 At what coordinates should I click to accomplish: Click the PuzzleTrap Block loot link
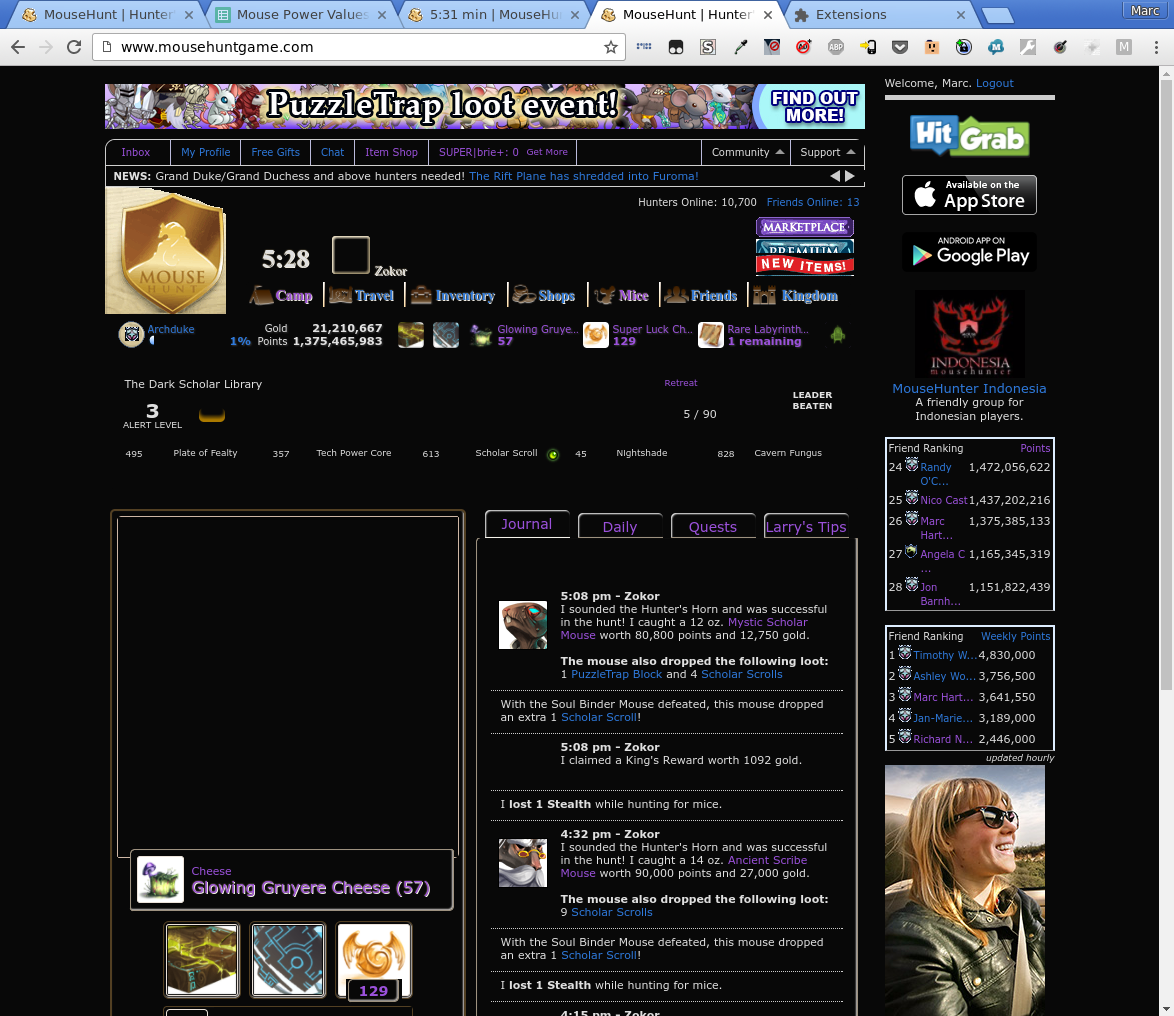[x=616, y=674]
